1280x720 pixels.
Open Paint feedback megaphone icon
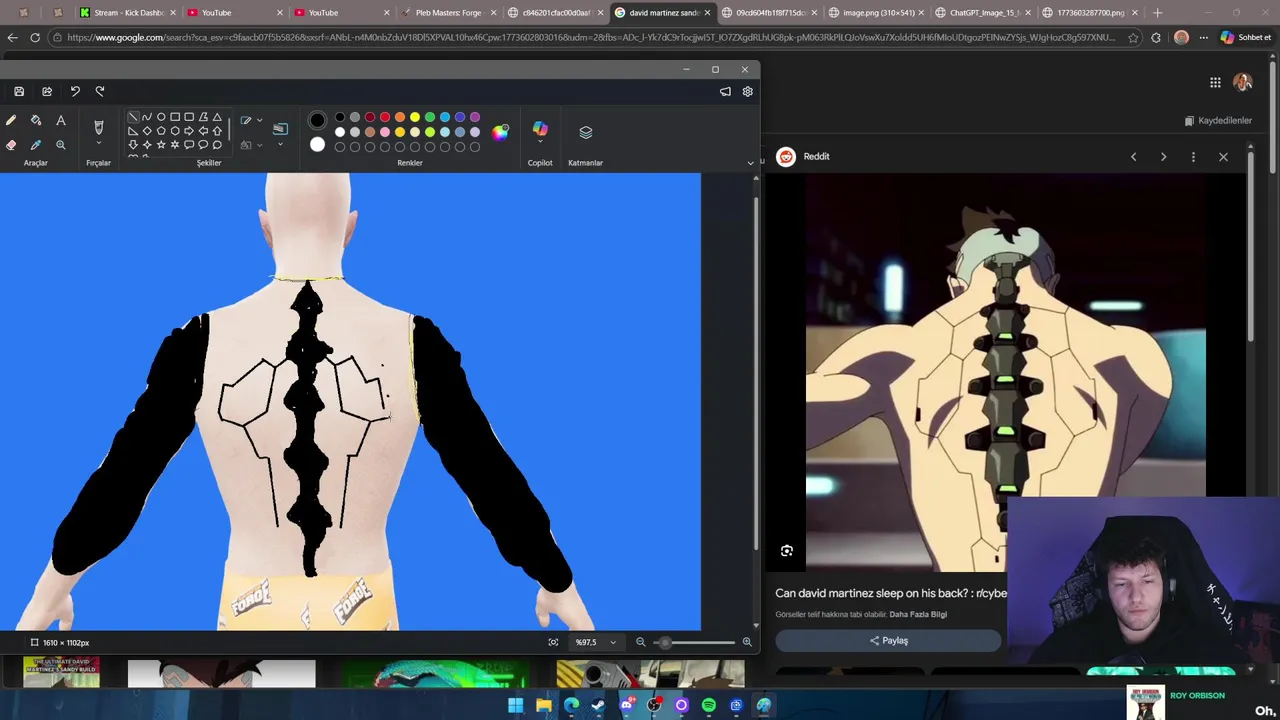(725, 91)
